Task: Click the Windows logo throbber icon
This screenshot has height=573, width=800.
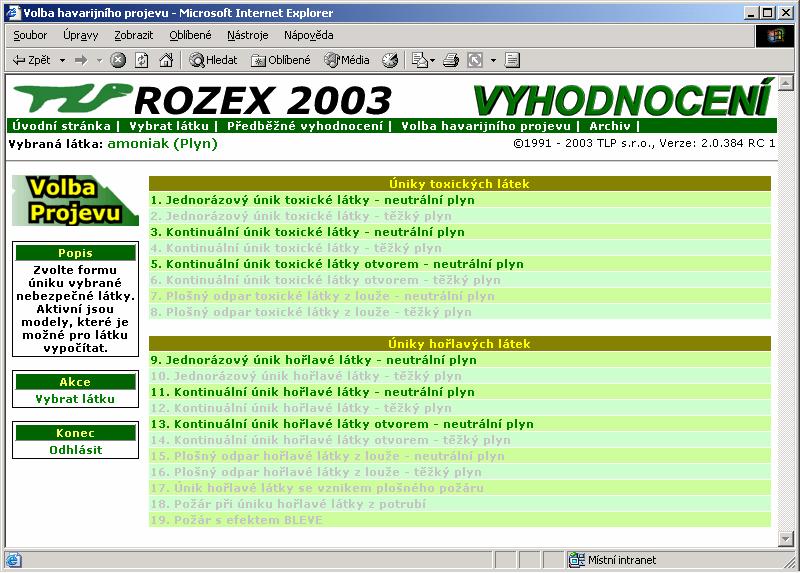Action: [x=774, y=36]
